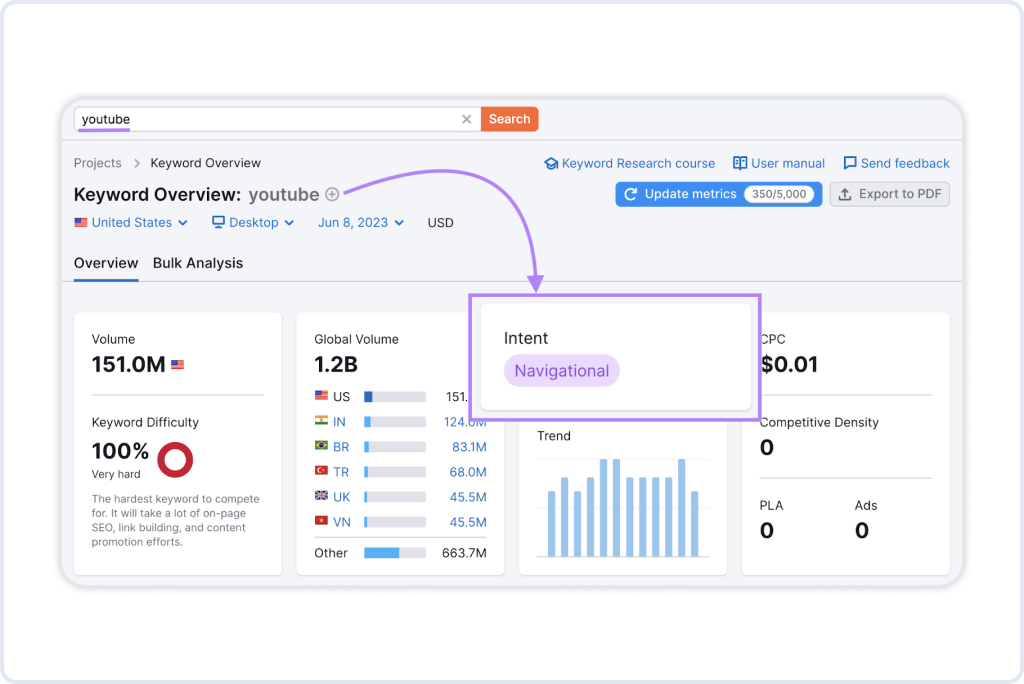Click the orange Search button
The height and width of the screenshot is (684, 1024).
click(x=509, y=119)
